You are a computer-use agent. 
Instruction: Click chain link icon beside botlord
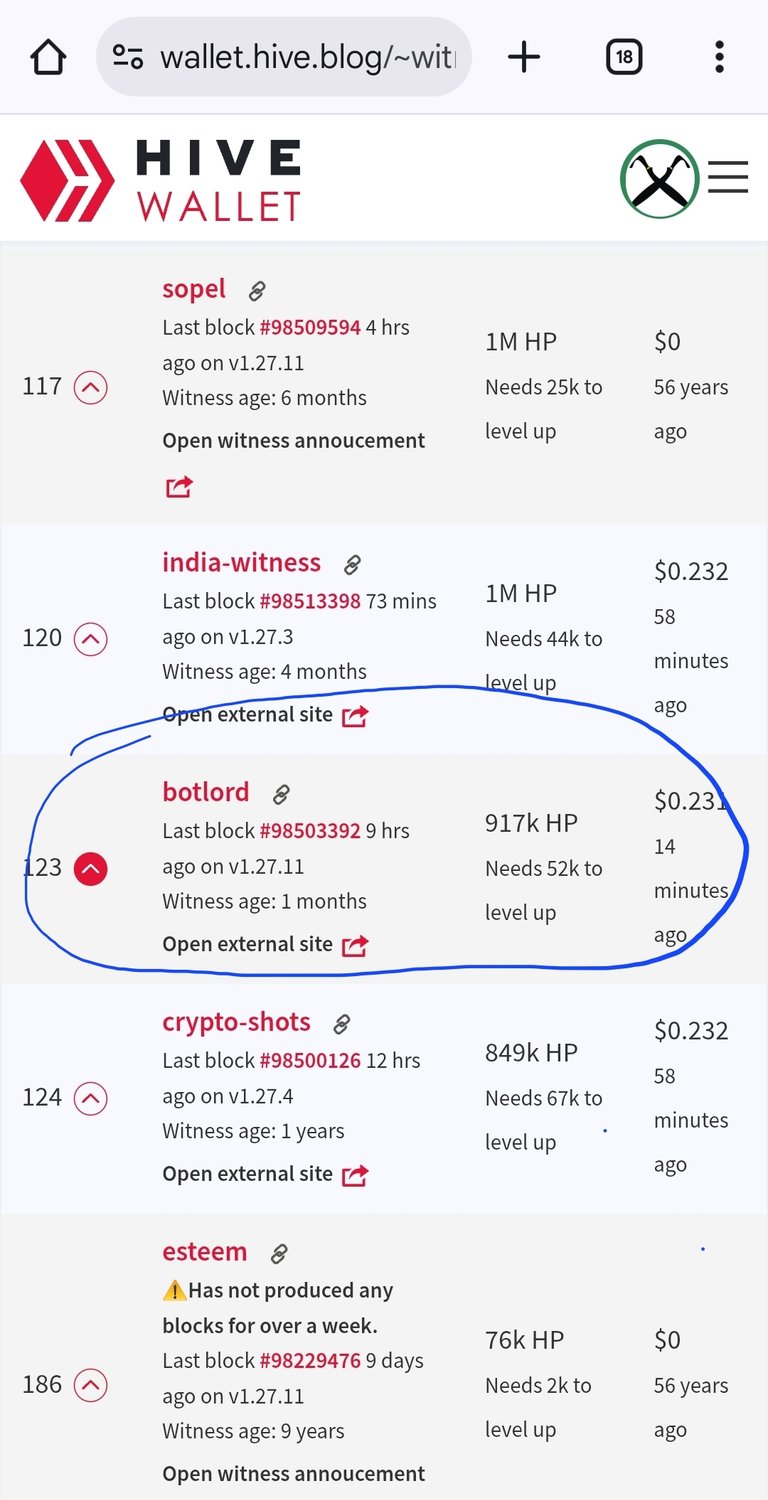[x=281, y=794]
